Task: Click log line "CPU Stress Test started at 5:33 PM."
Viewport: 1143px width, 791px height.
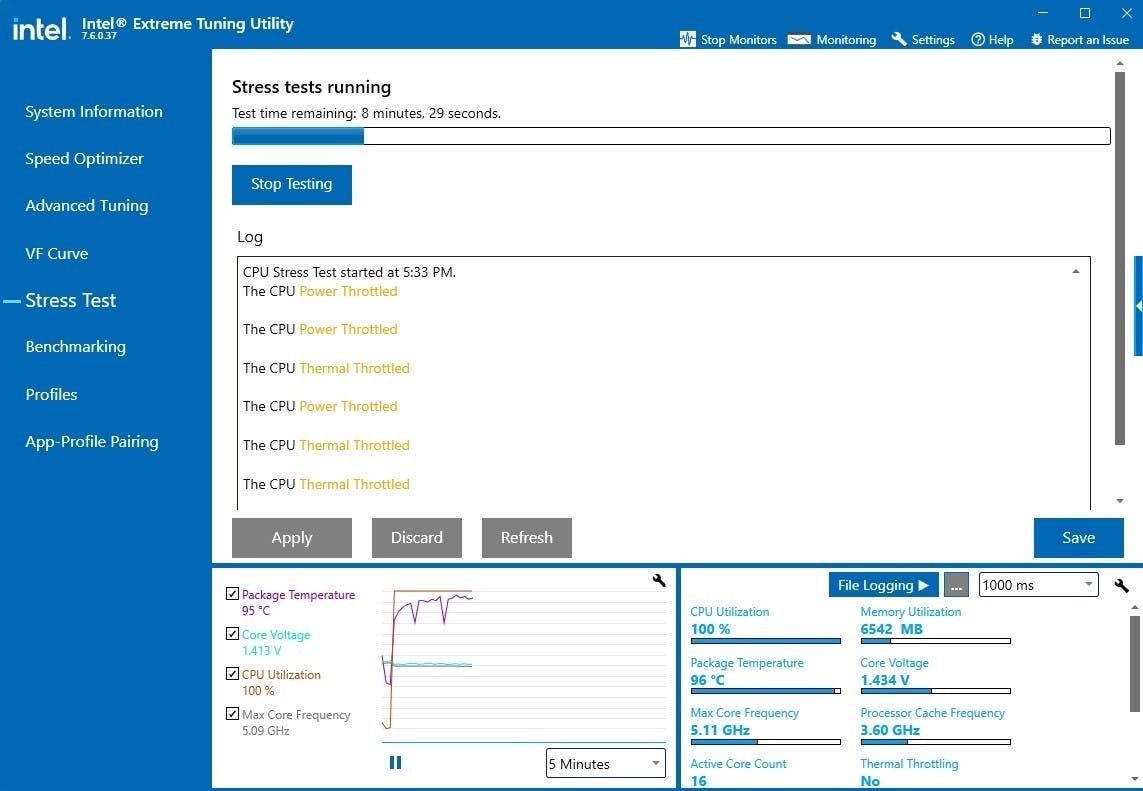Action: 350,273
